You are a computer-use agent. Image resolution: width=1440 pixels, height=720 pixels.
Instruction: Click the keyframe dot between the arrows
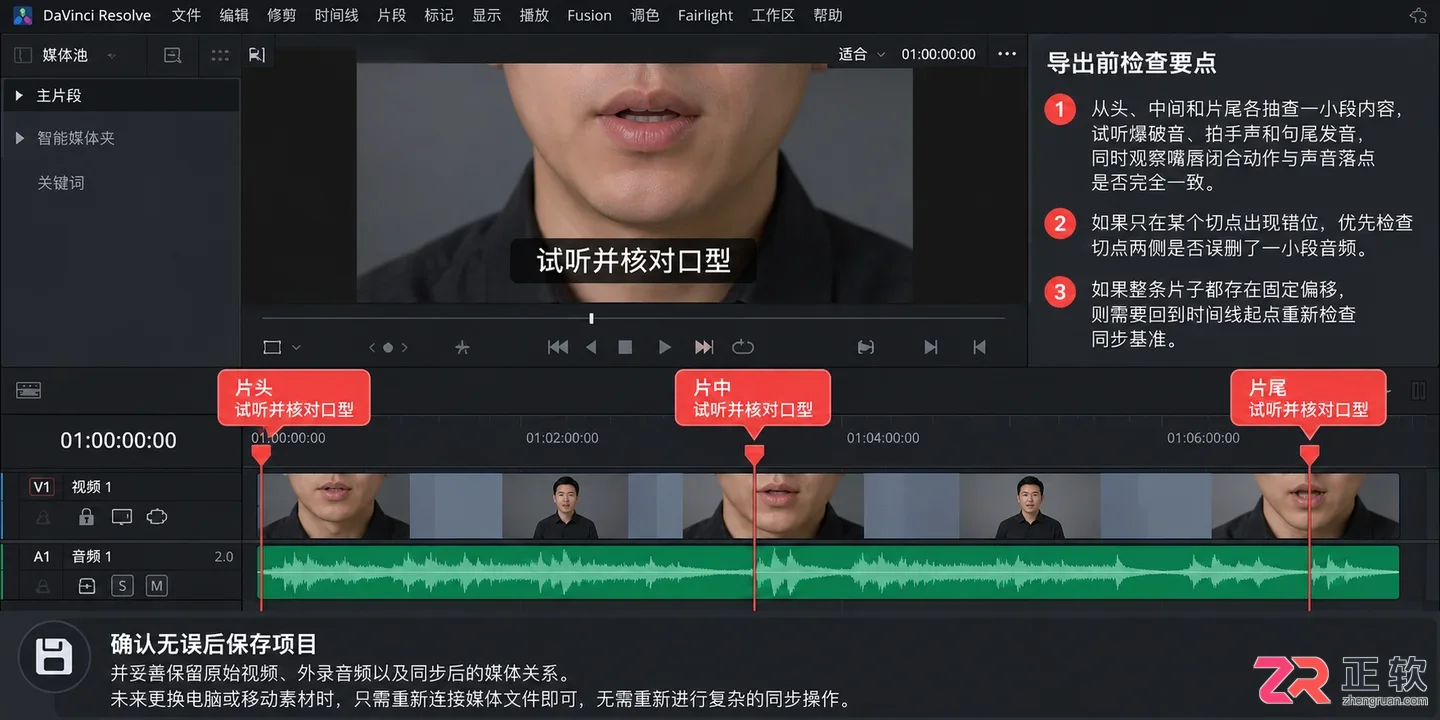point(388,348)
